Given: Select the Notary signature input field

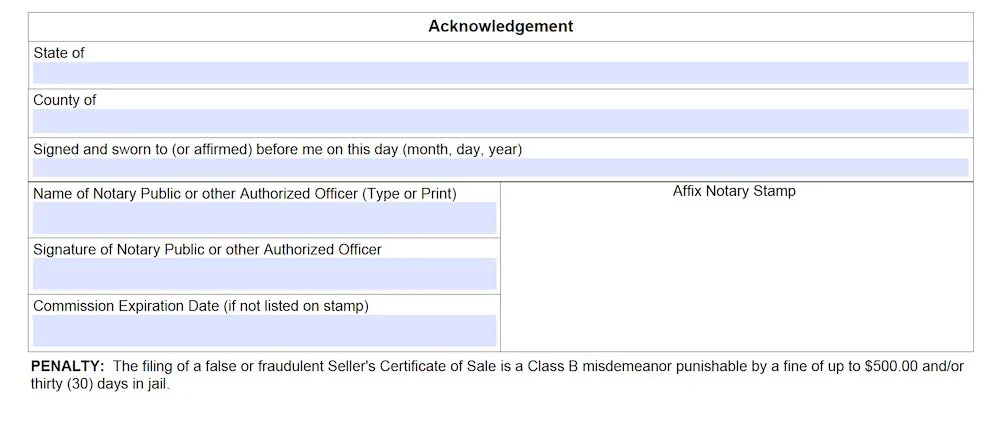Looking at the screenshot, I should [x=264, y=274].
